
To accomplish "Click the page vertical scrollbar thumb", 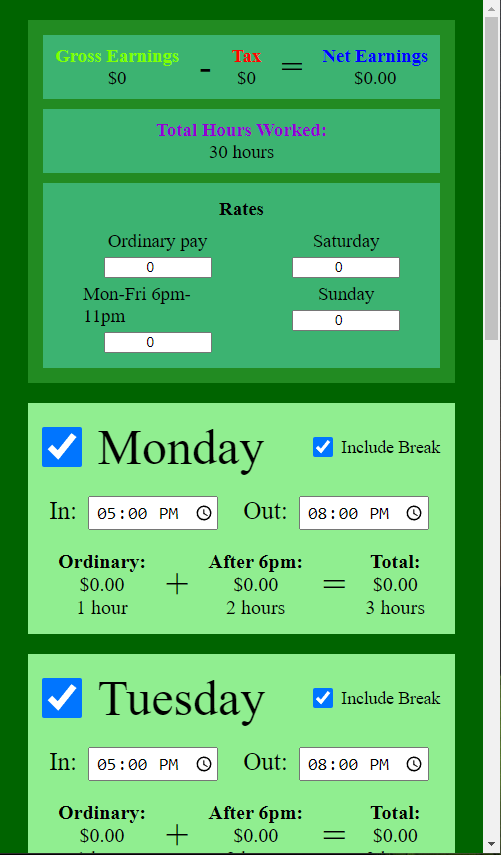I will pos(492,179).
